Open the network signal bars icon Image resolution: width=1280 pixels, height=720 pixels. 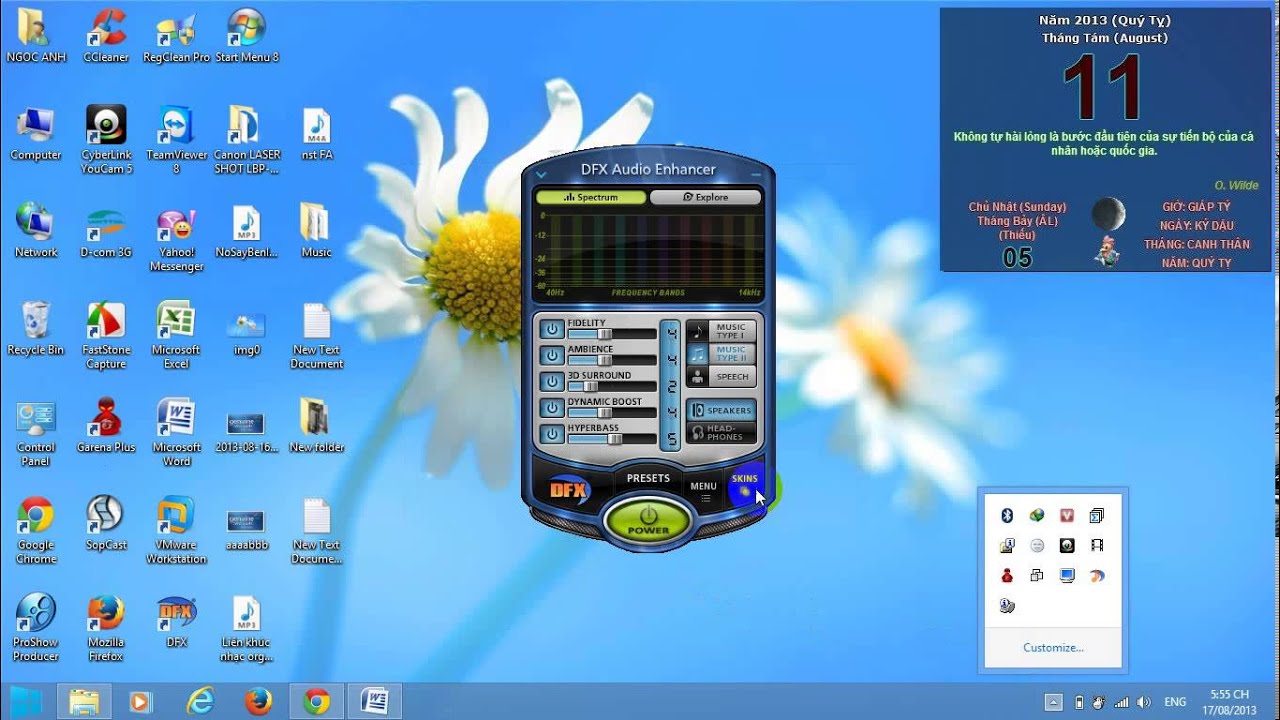pos(1122,702)
